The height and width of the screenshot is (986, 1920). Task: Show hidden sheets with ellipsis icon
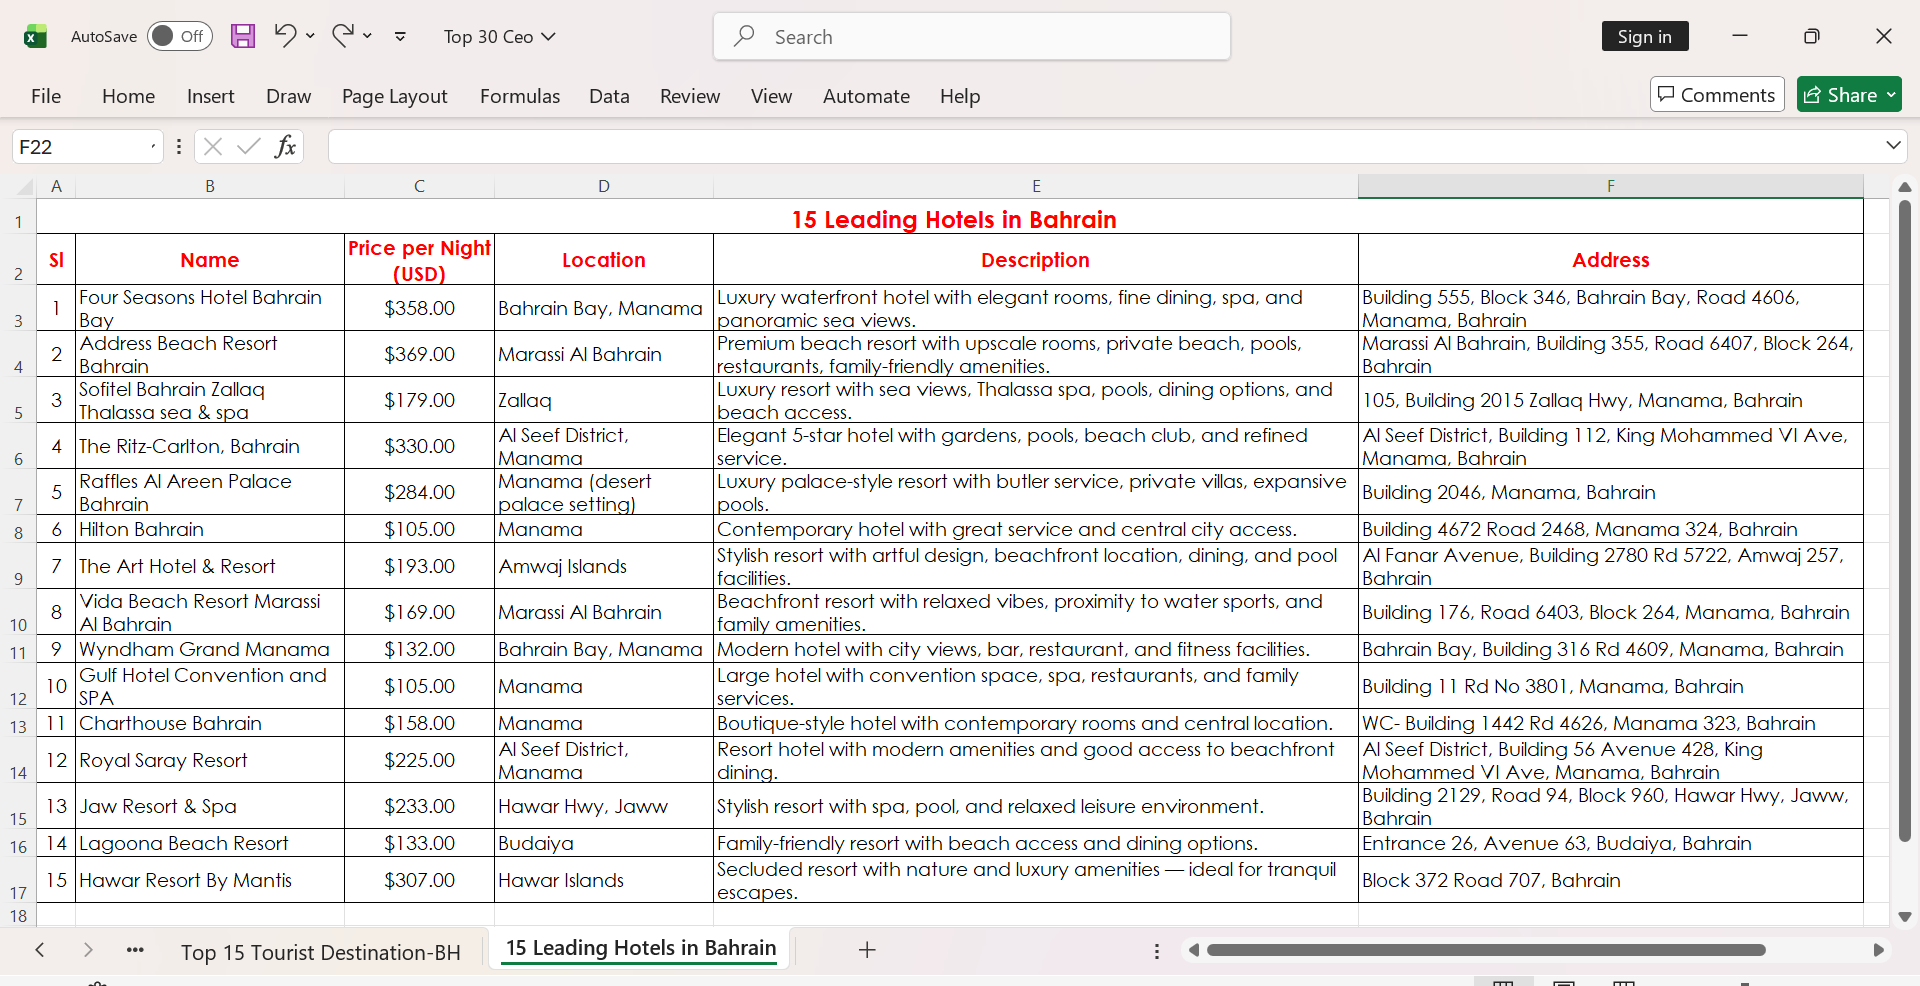pos(136,950)
